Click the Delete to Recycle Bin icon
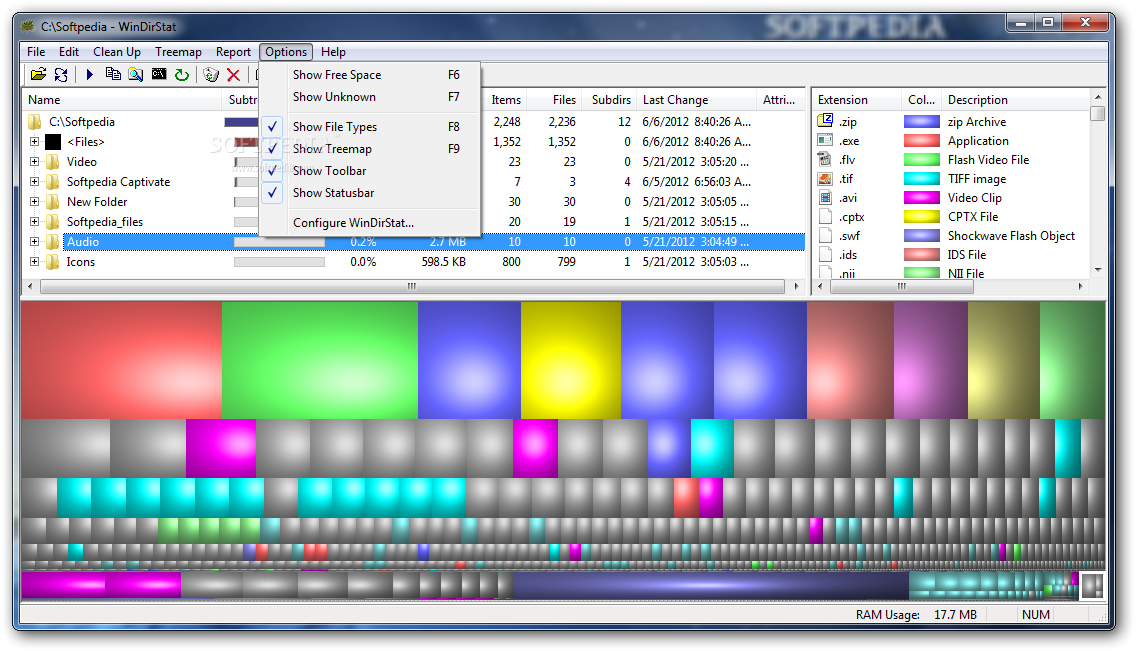 (x=211, y=74)
